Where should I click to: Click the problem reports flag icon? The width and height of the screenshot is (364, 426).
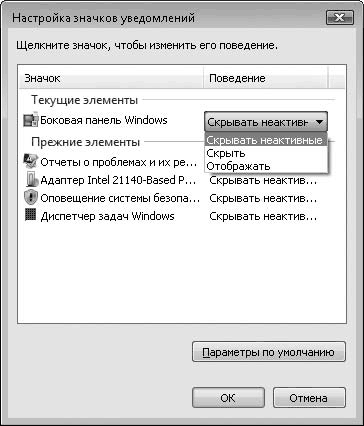pos(31,162)
